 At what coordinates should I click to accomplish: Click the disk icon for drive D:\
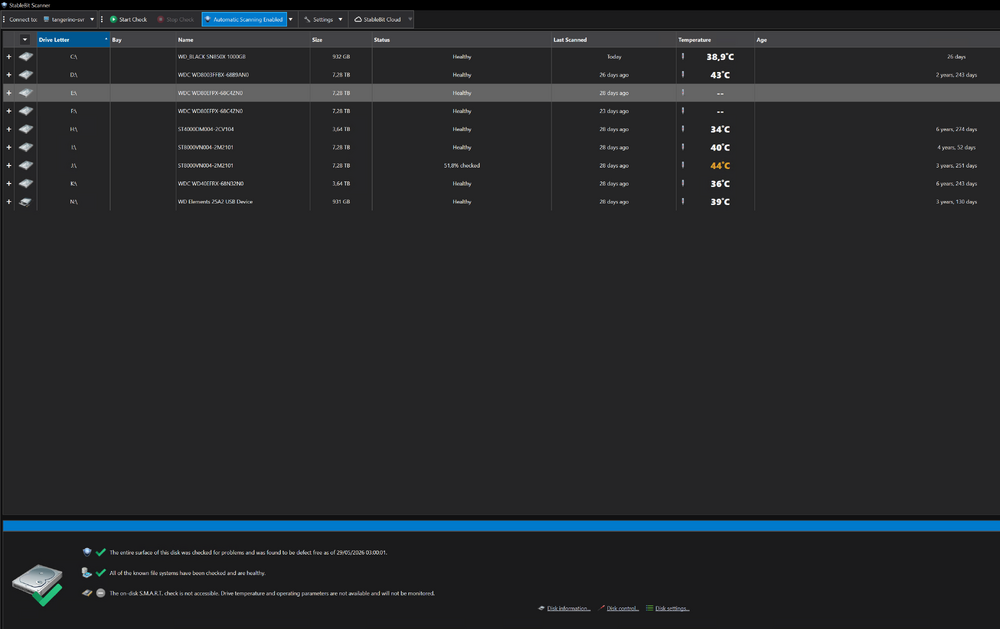[x=26, y=75]
